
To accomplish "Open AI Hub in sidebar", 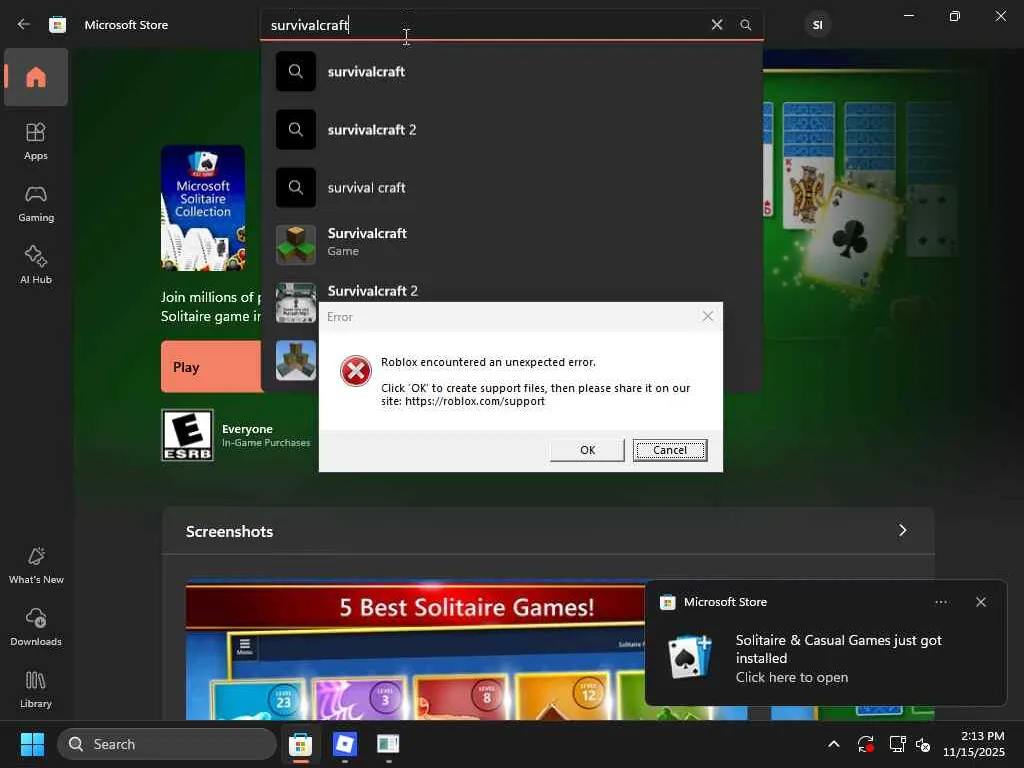I will tap(36, 265).
